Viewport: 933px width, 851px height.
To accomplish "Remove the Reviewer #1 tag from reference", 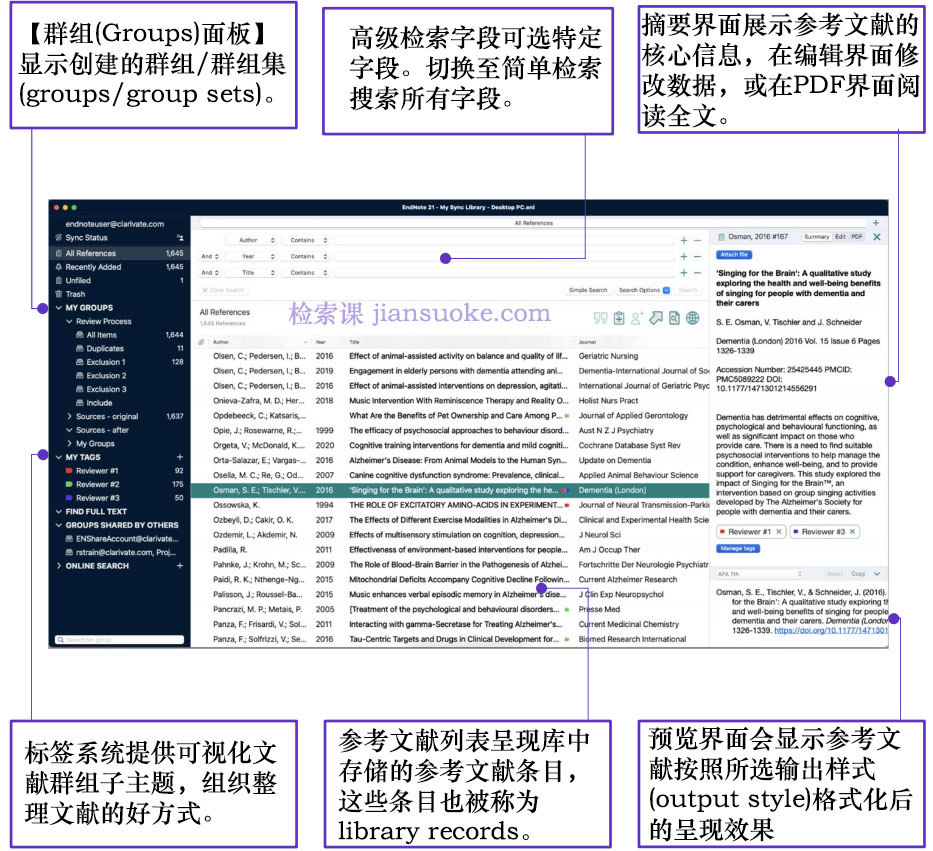I will (x=779, y=531).
